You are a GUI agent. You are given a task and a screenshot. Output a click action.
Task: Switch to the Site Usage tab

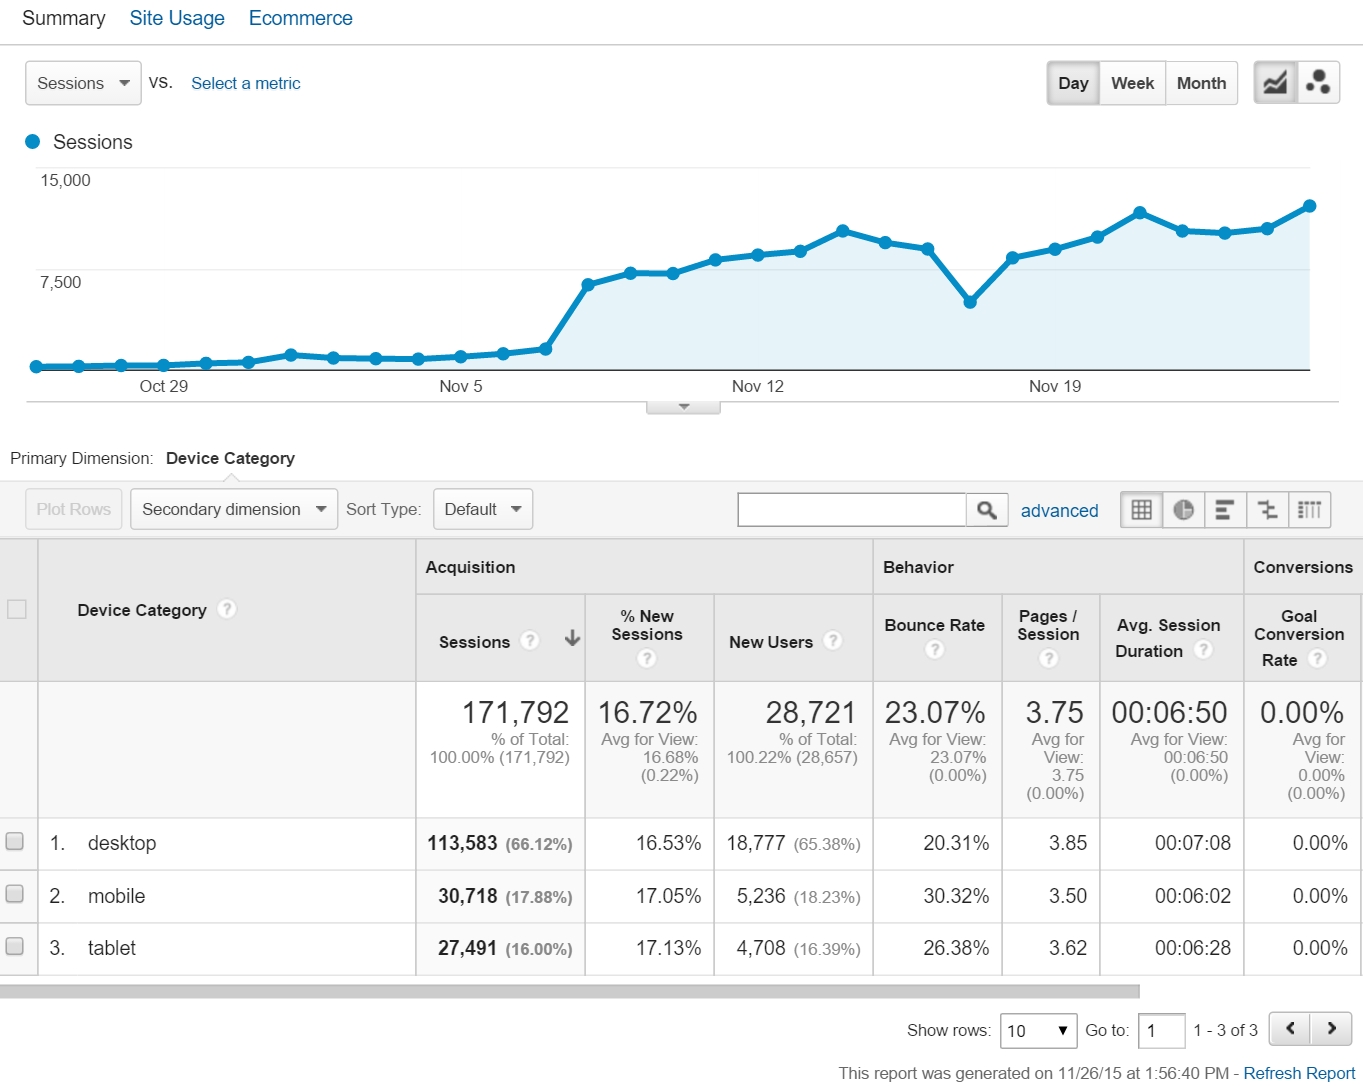(x=177, y=18)
